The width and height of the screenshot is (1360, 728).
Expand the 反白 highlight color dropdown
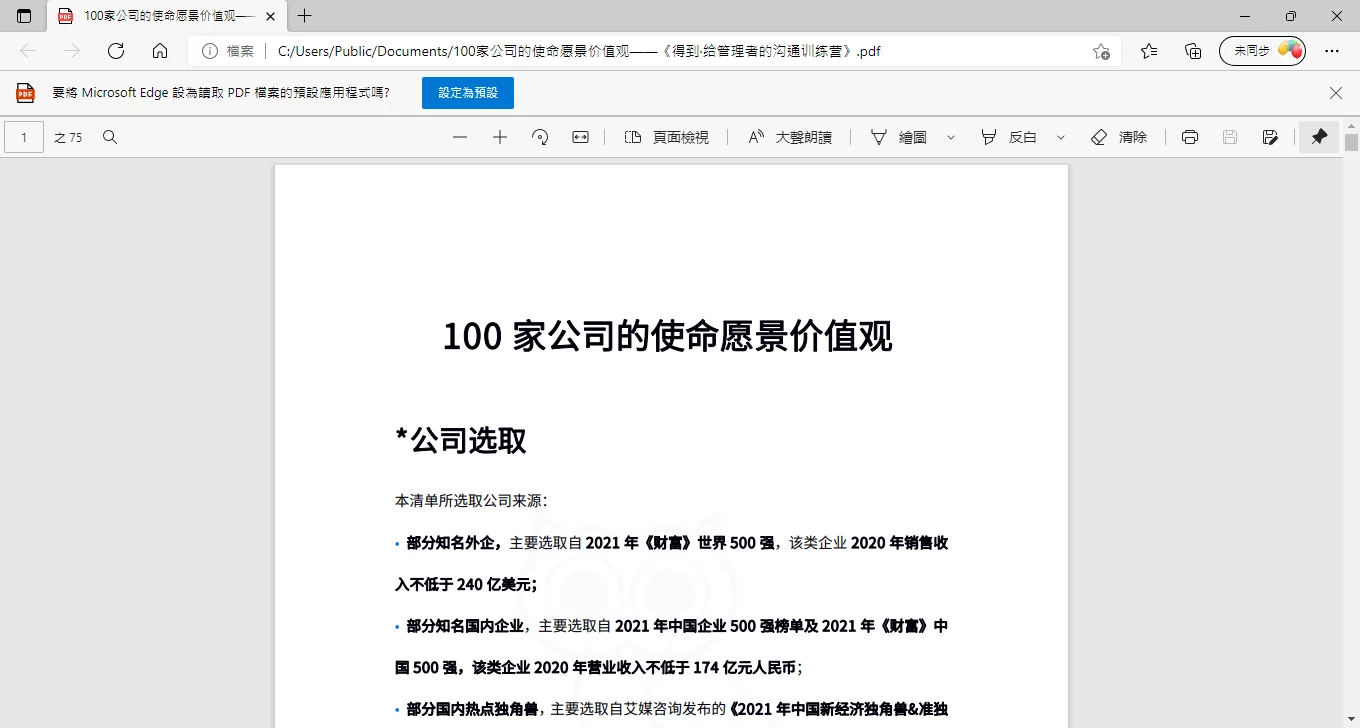tap(1061, 137)
